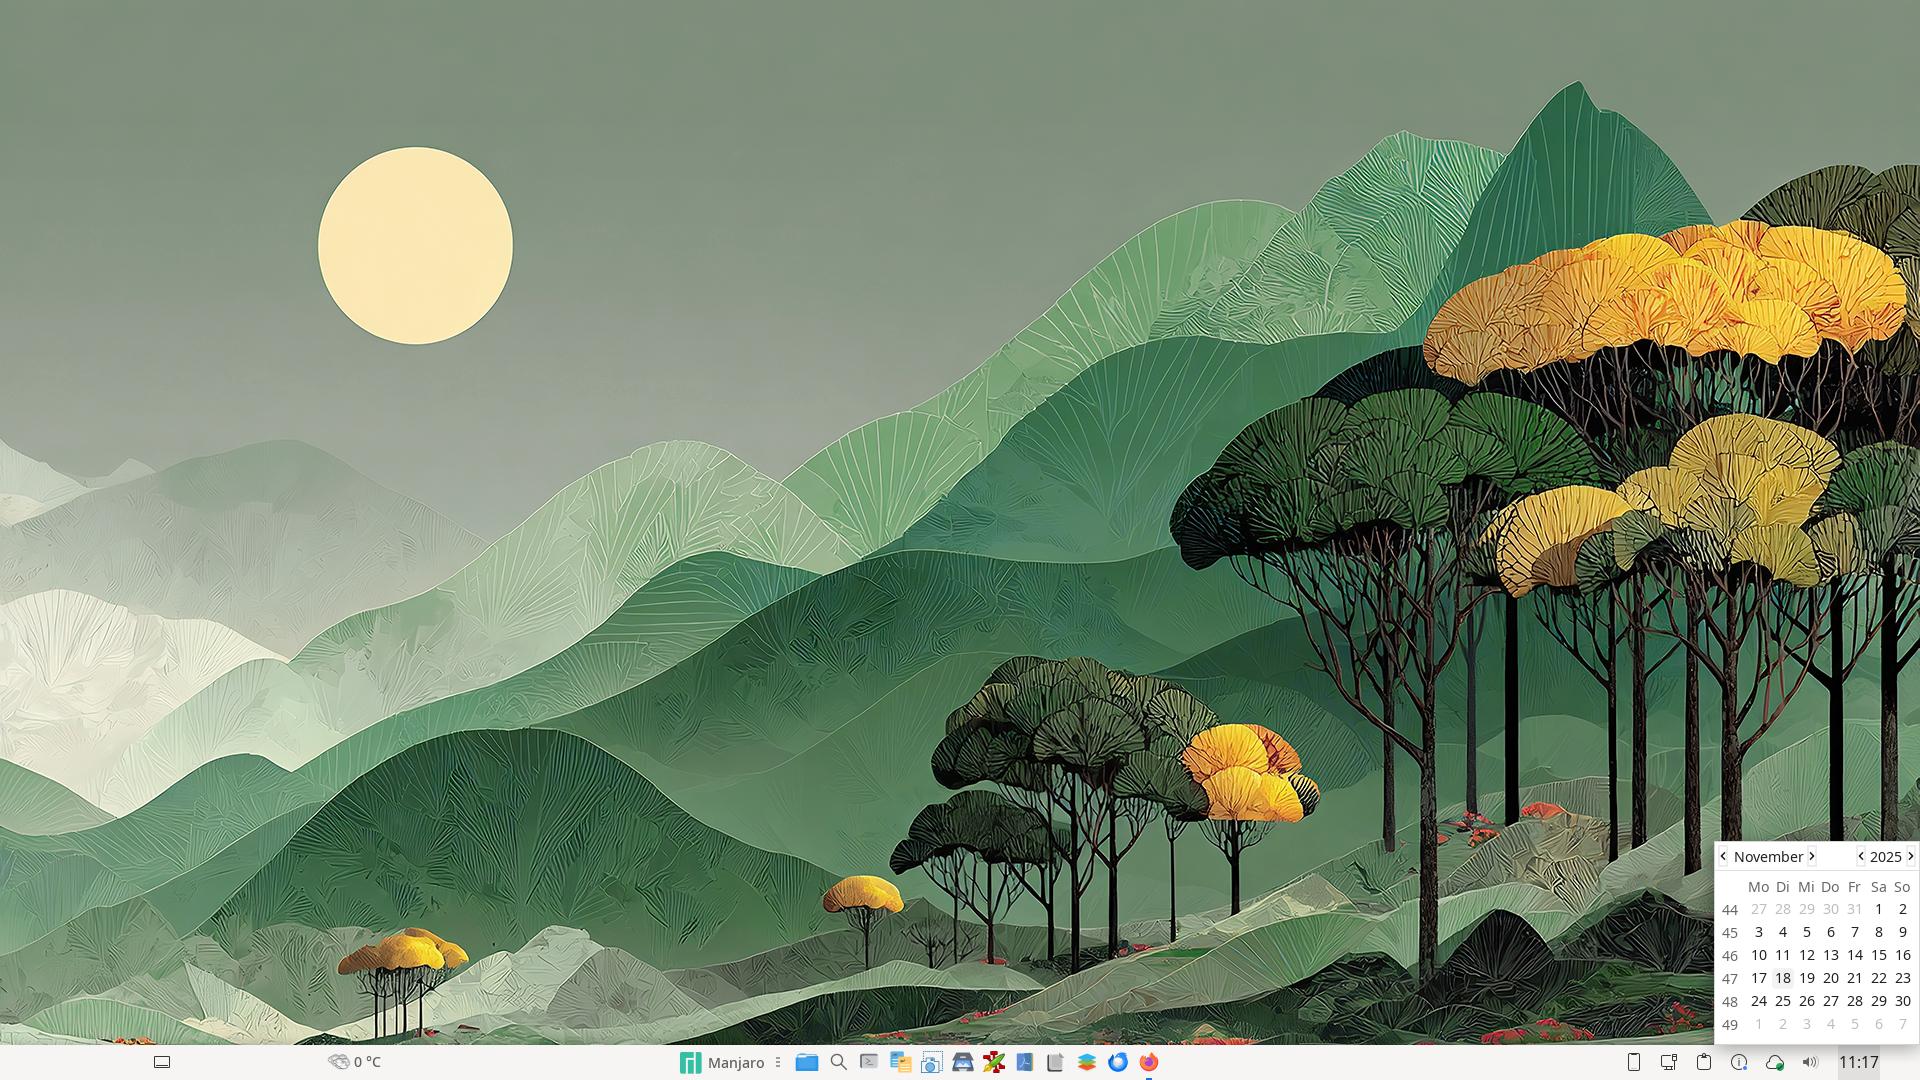Click the magnifying glass search icon
Viewport: 1920px width, 1080px height.
coord(838,1062)
